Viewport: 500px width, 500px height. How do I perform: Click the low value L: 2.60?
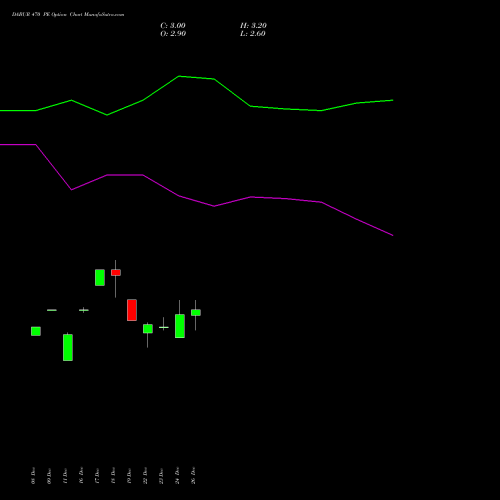(x=253, y=34)
